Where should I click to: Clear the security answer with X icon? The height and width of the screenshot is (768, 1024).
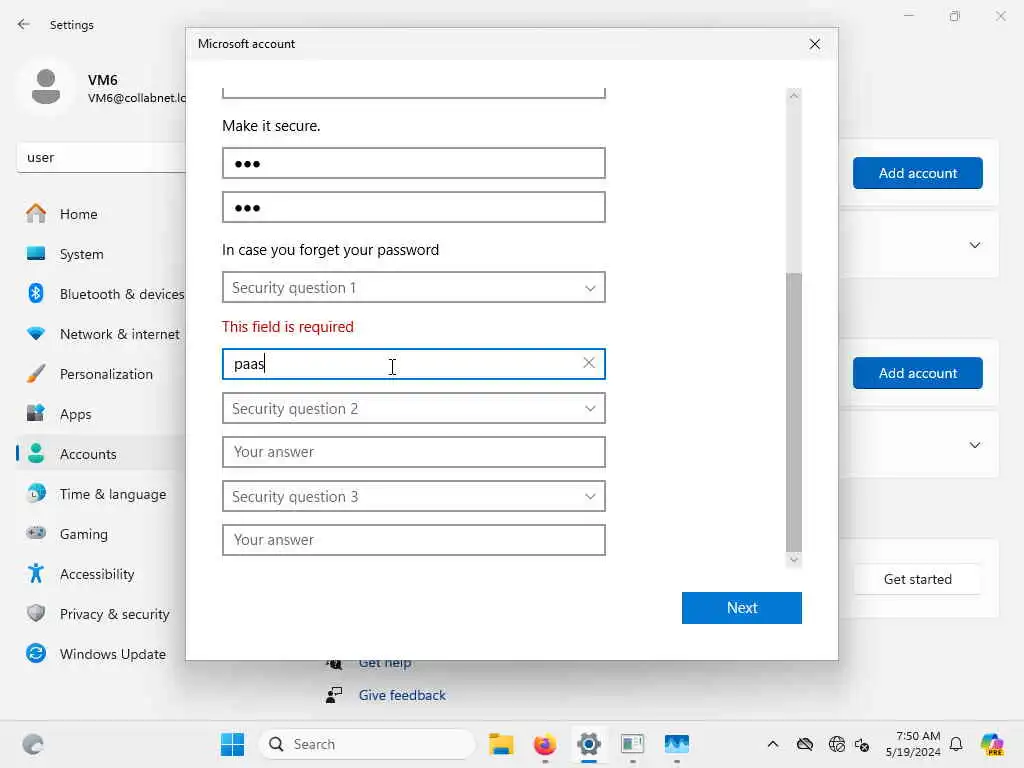588,363
